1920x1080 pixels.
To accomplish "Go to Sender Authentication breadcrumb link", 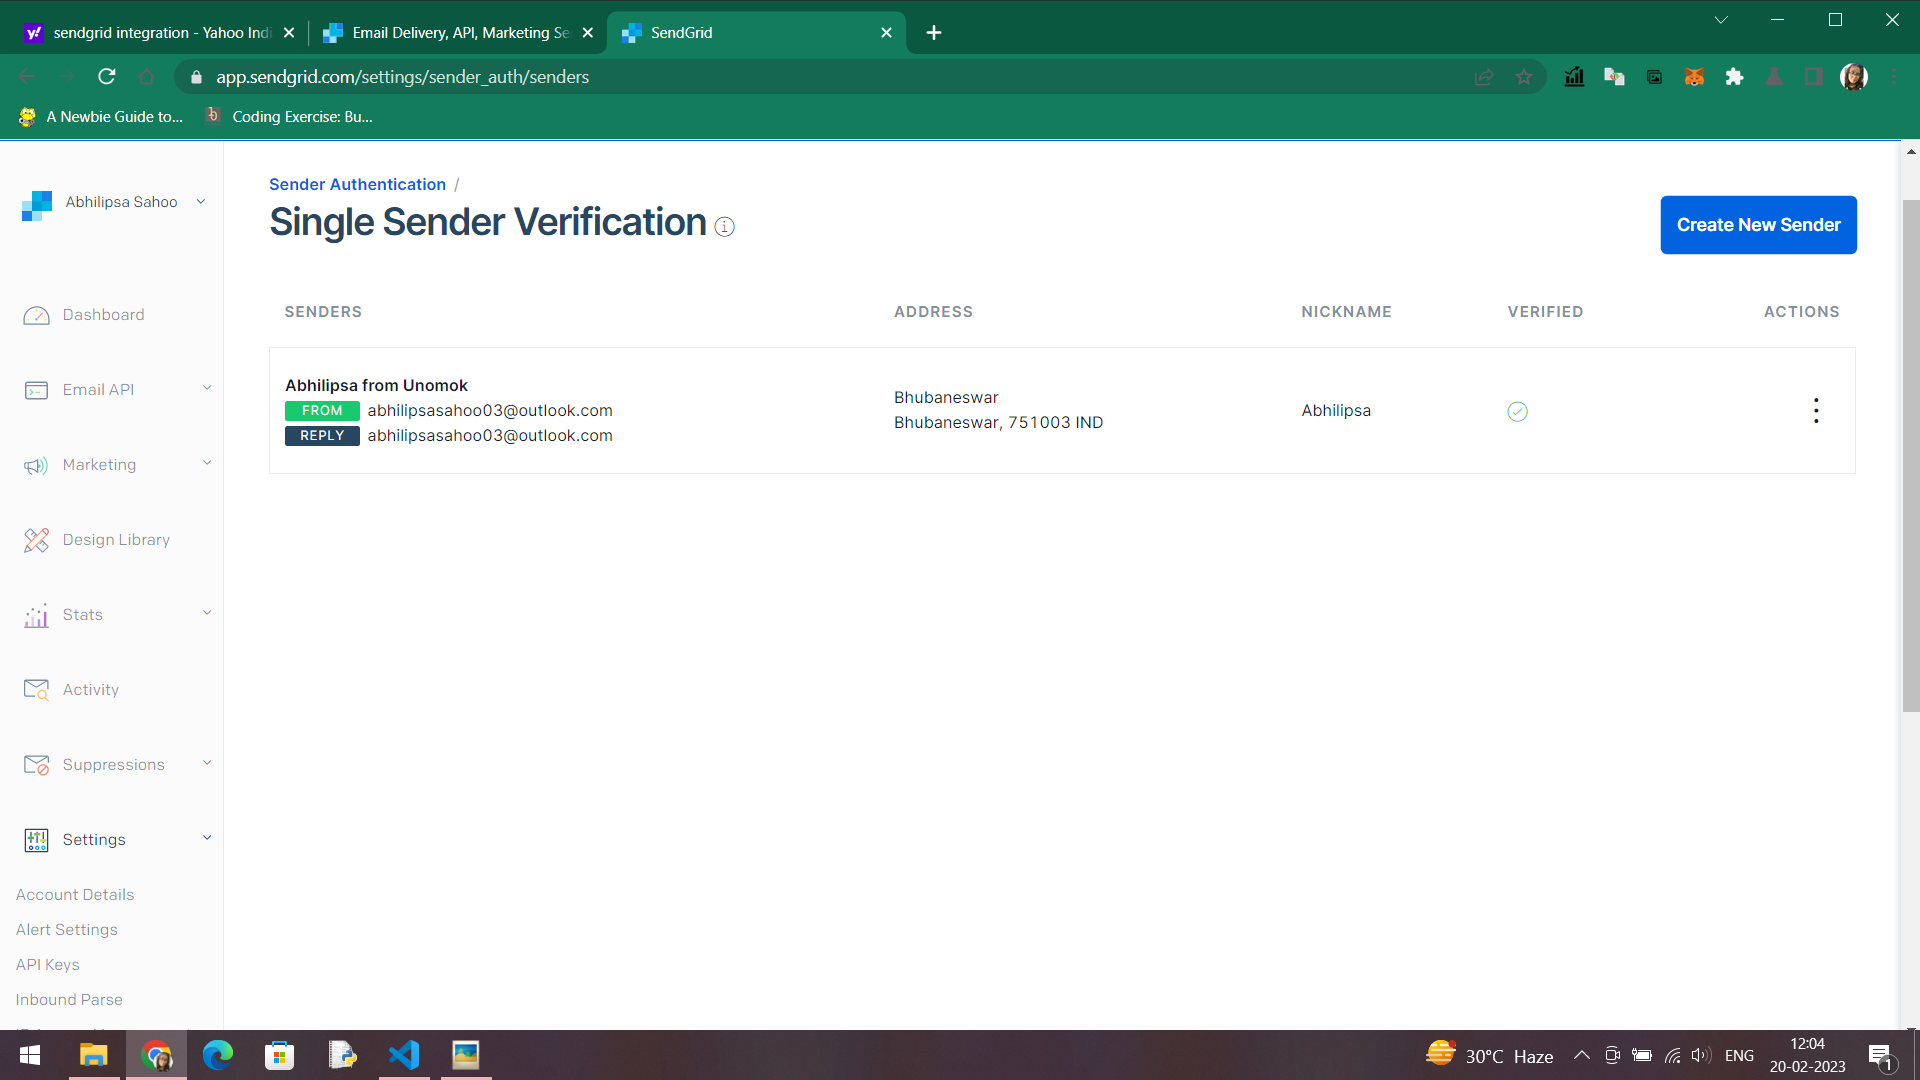I will [357, 185].
